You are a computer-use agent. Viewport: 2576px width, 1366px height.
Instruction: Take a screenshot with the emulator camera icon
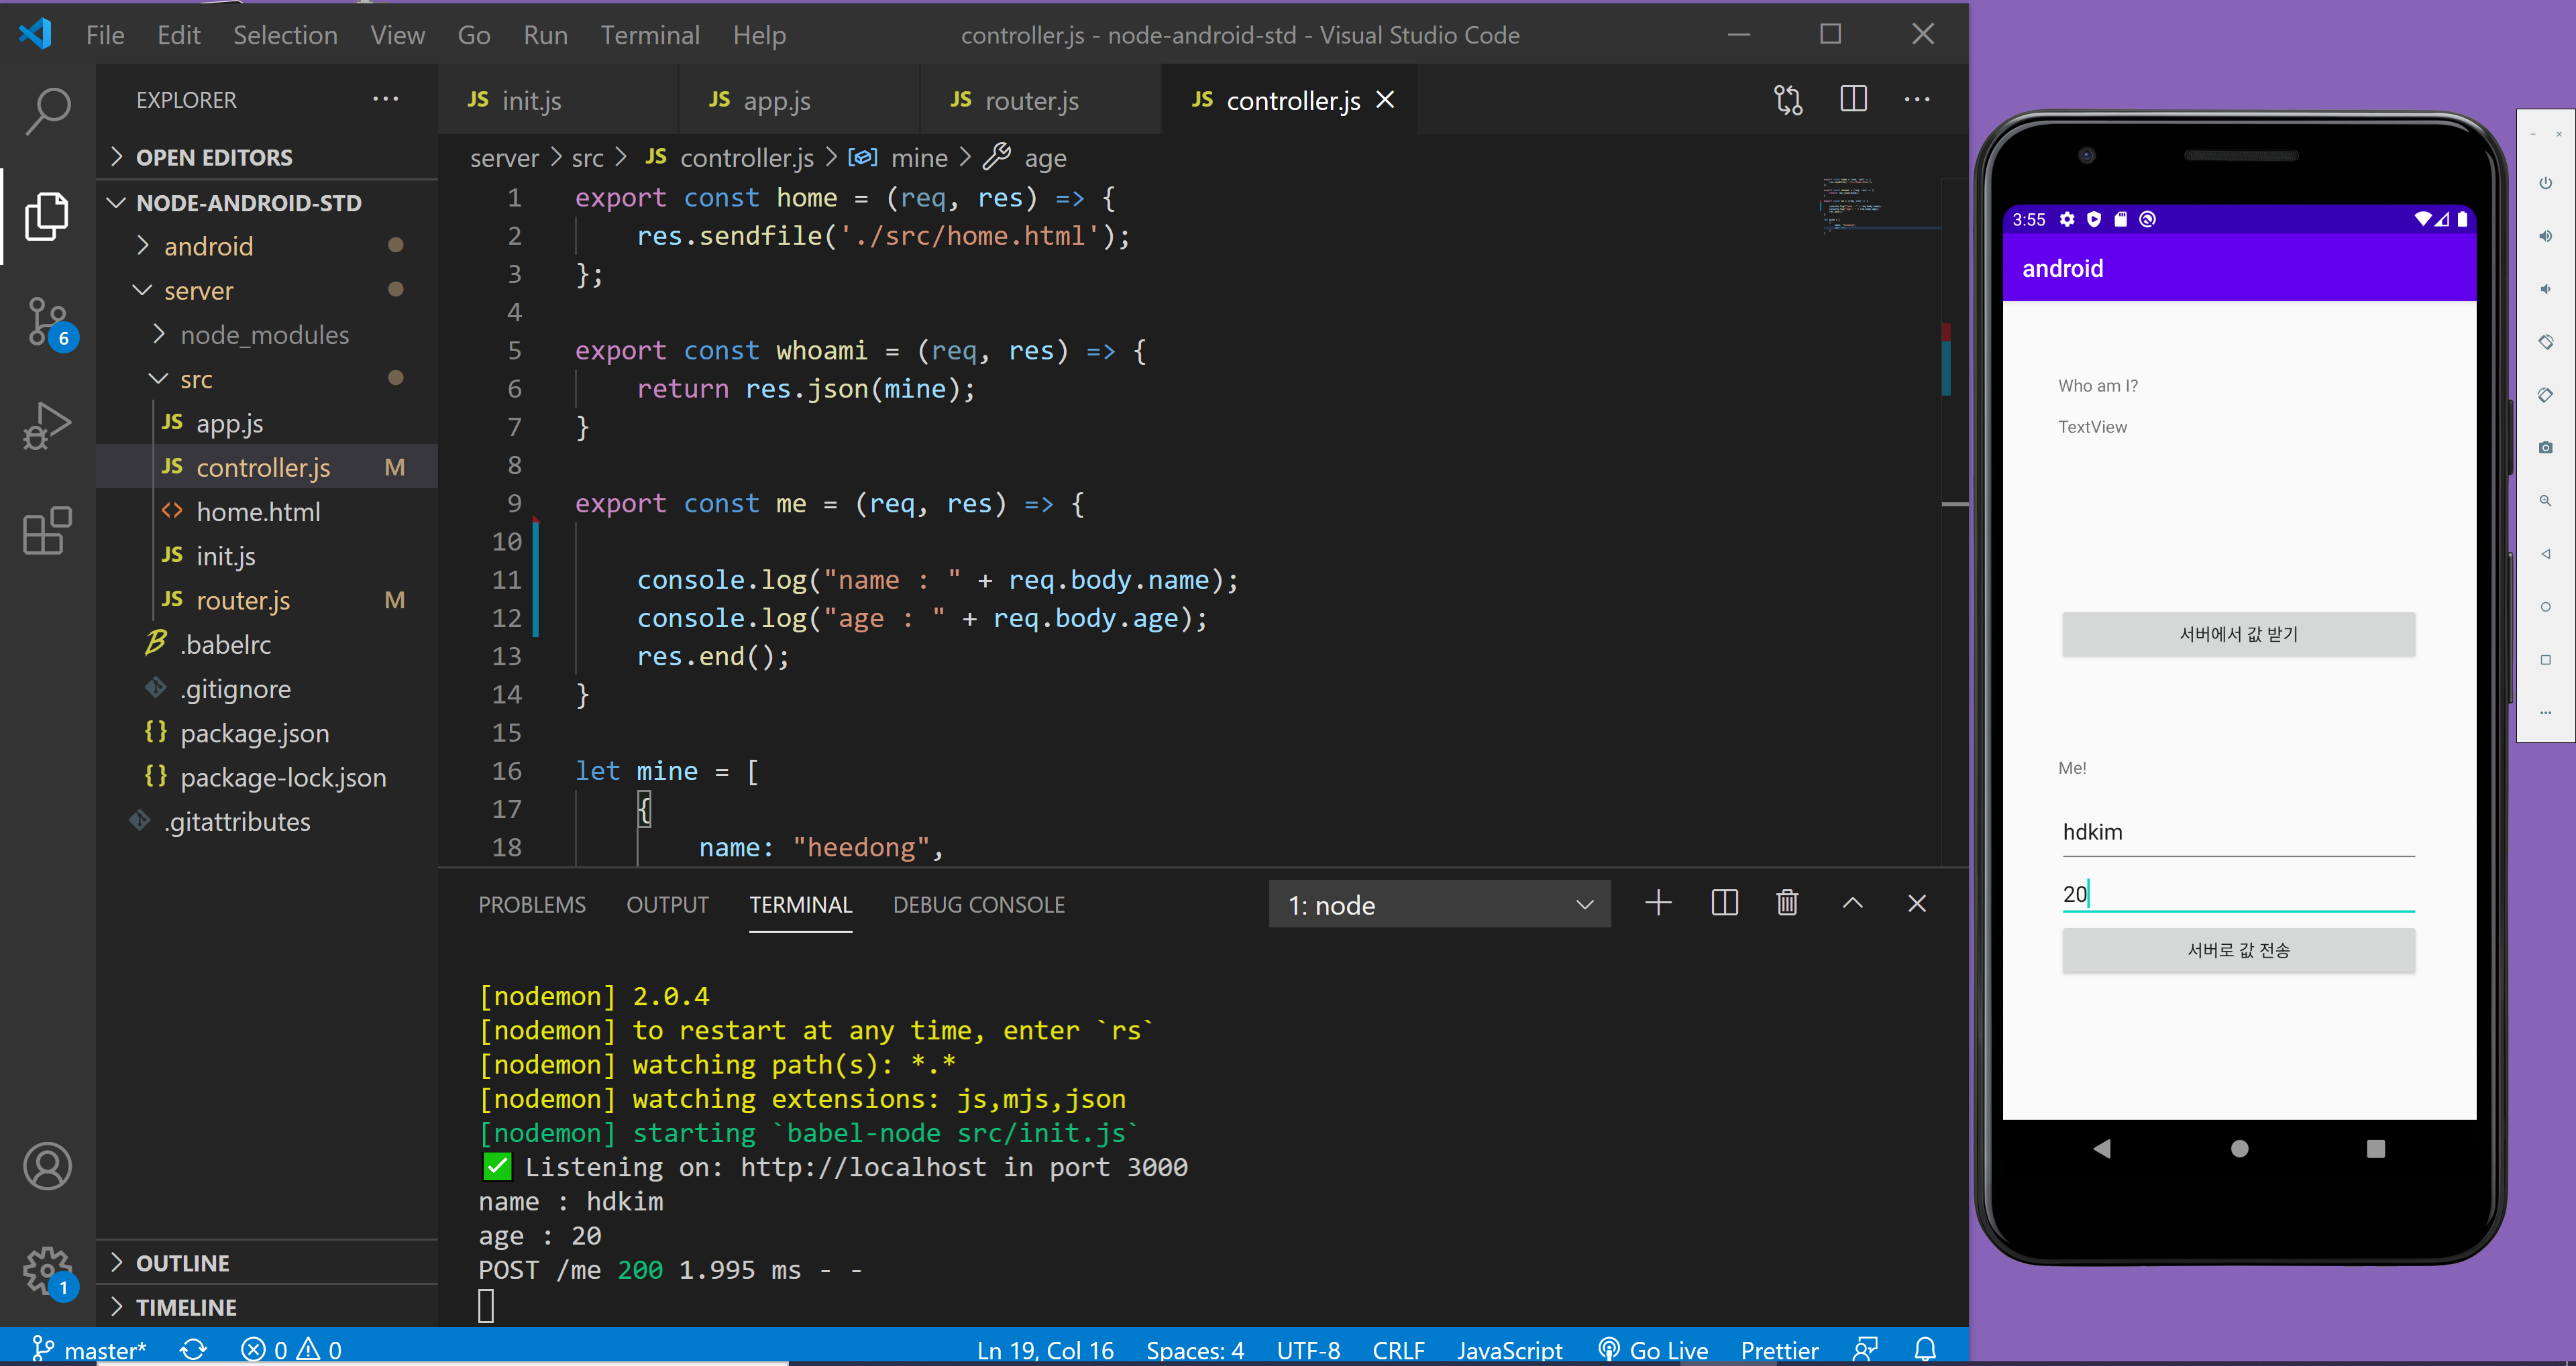click(2546, 447)
